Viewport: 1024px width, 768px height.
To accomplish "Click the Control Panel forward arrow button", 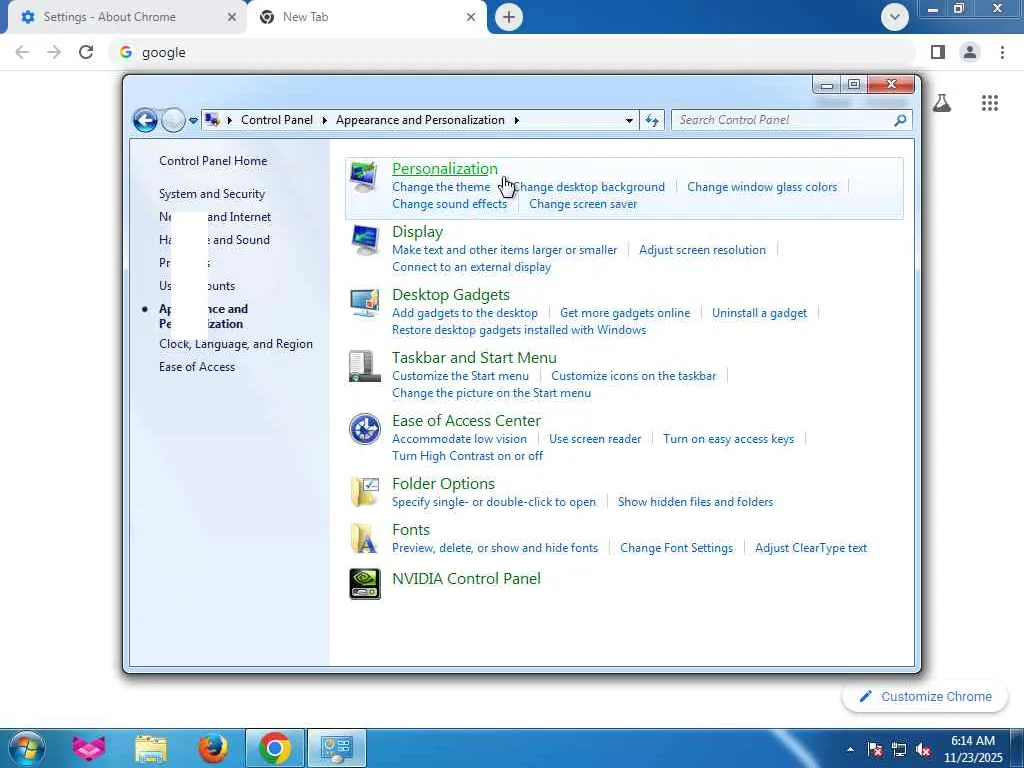I will click(x=173, y=120).
